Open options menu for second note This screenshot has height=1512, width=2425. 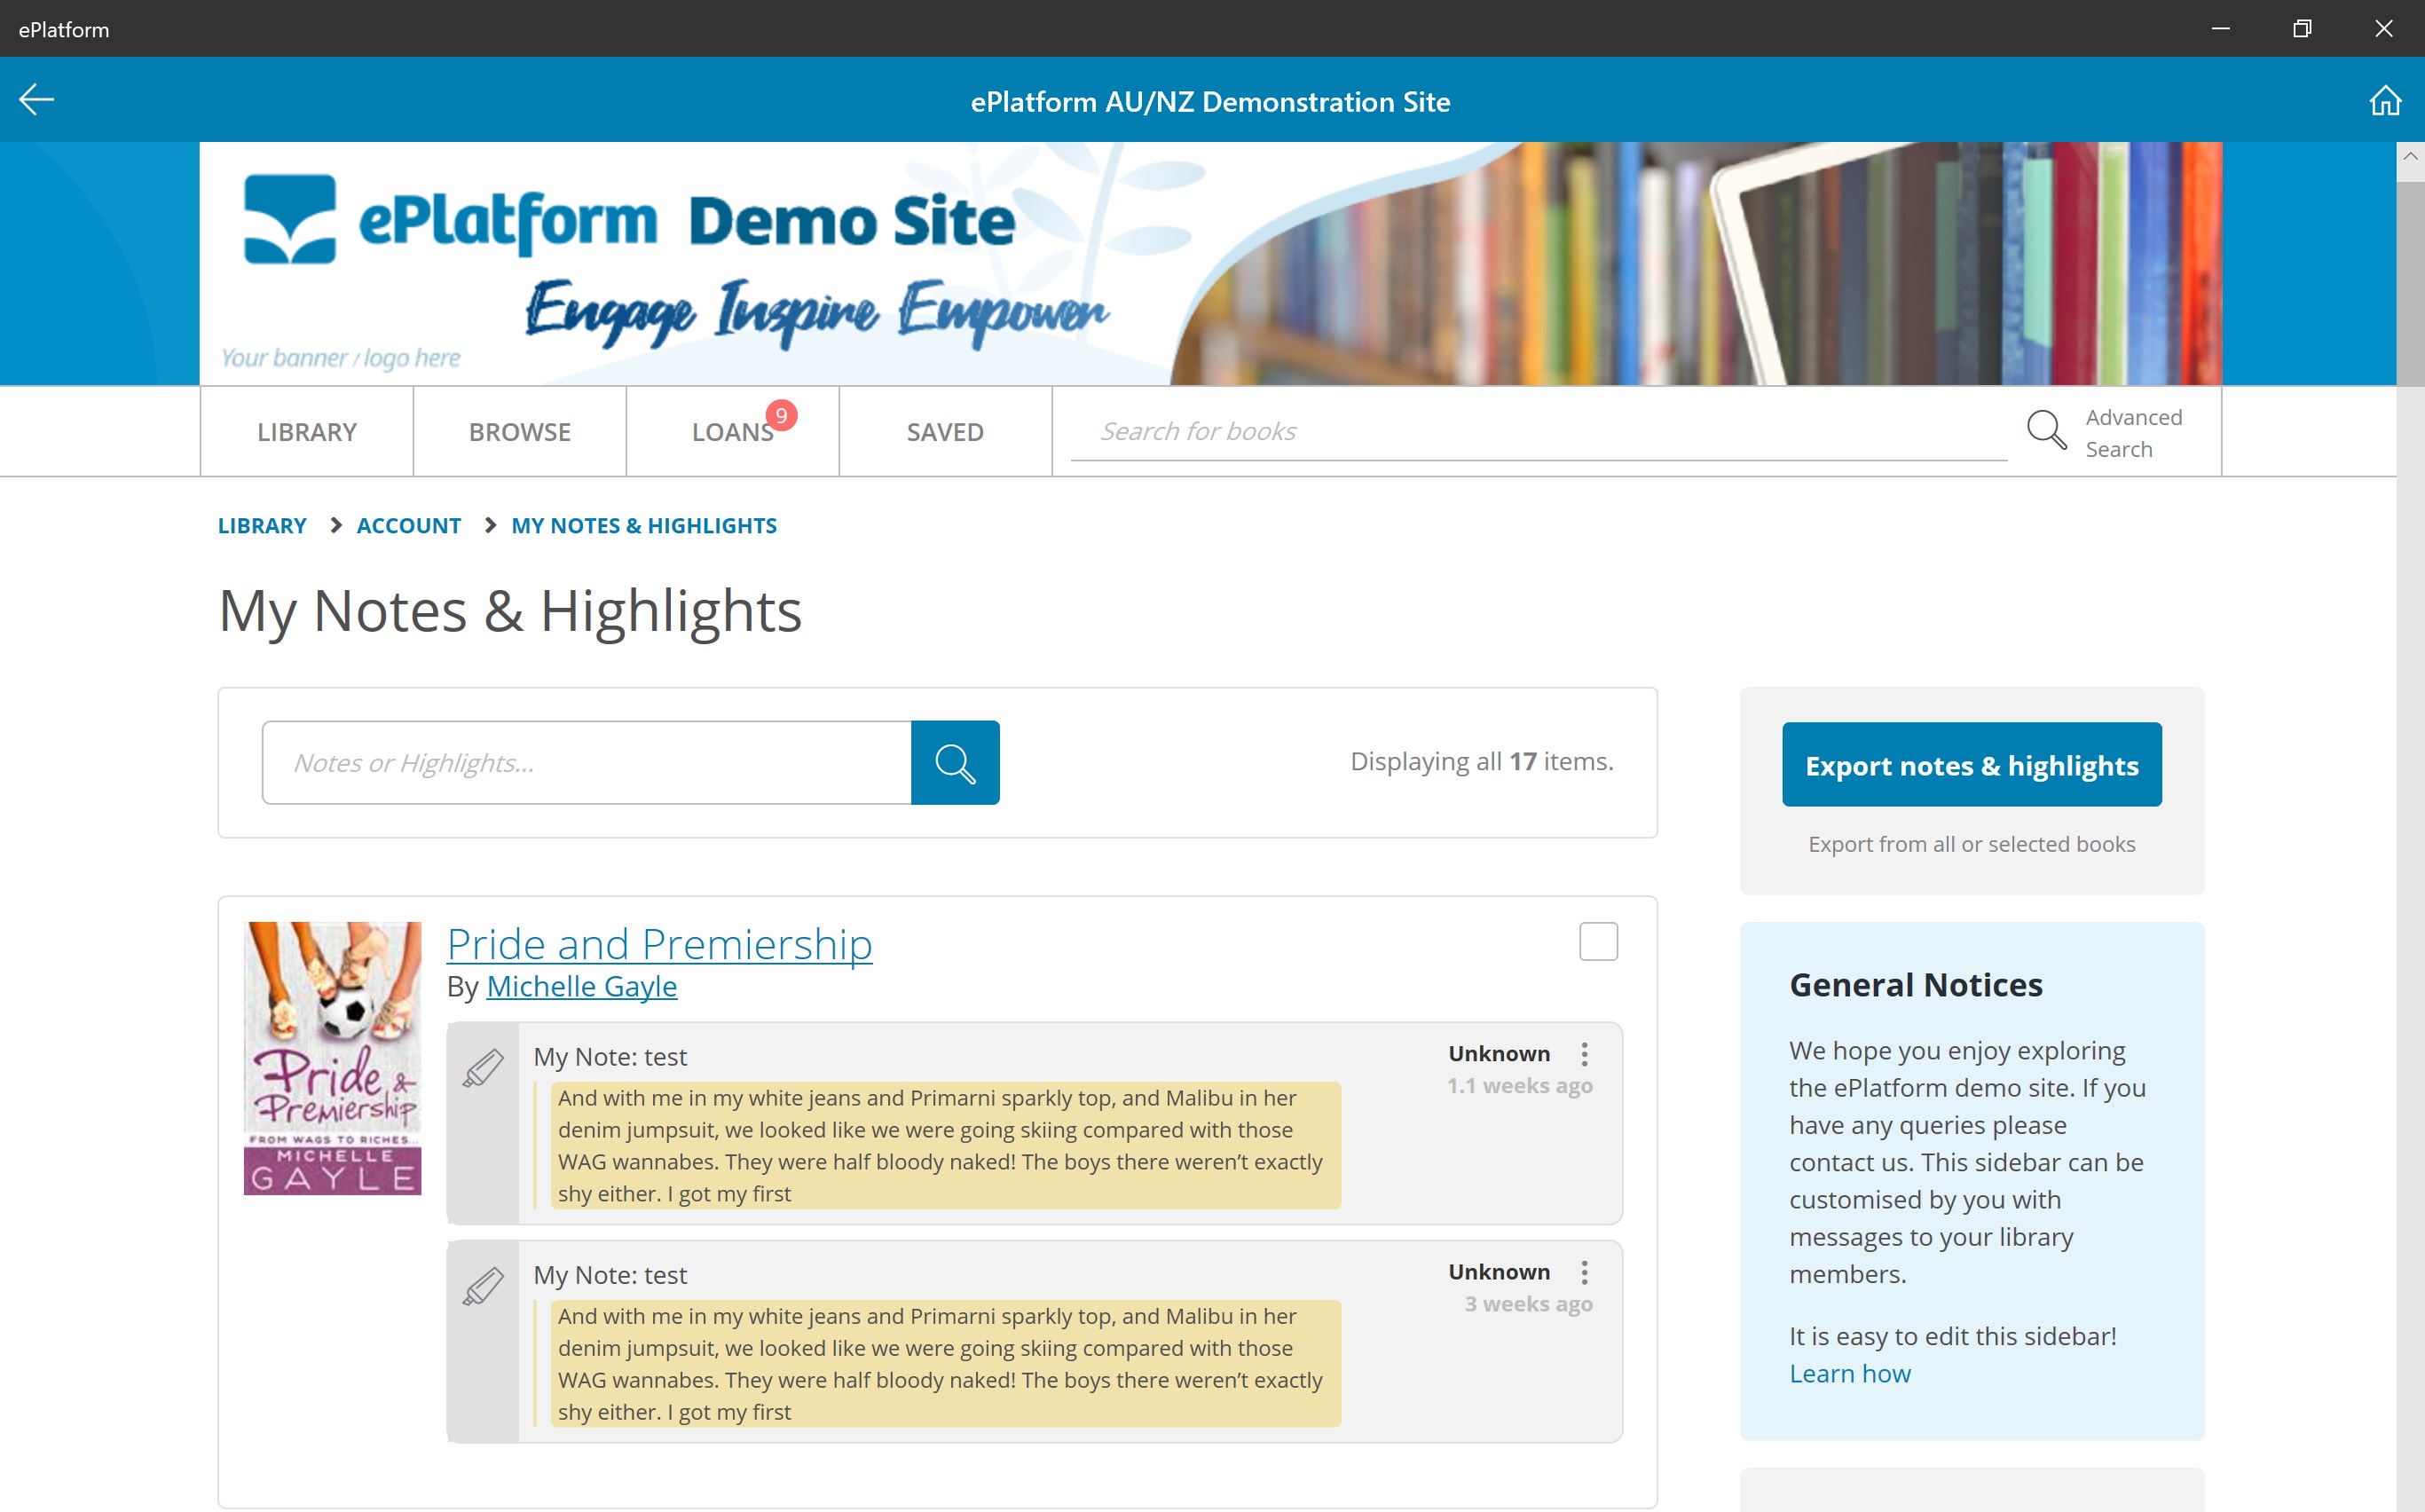tap(1584, 1272)
